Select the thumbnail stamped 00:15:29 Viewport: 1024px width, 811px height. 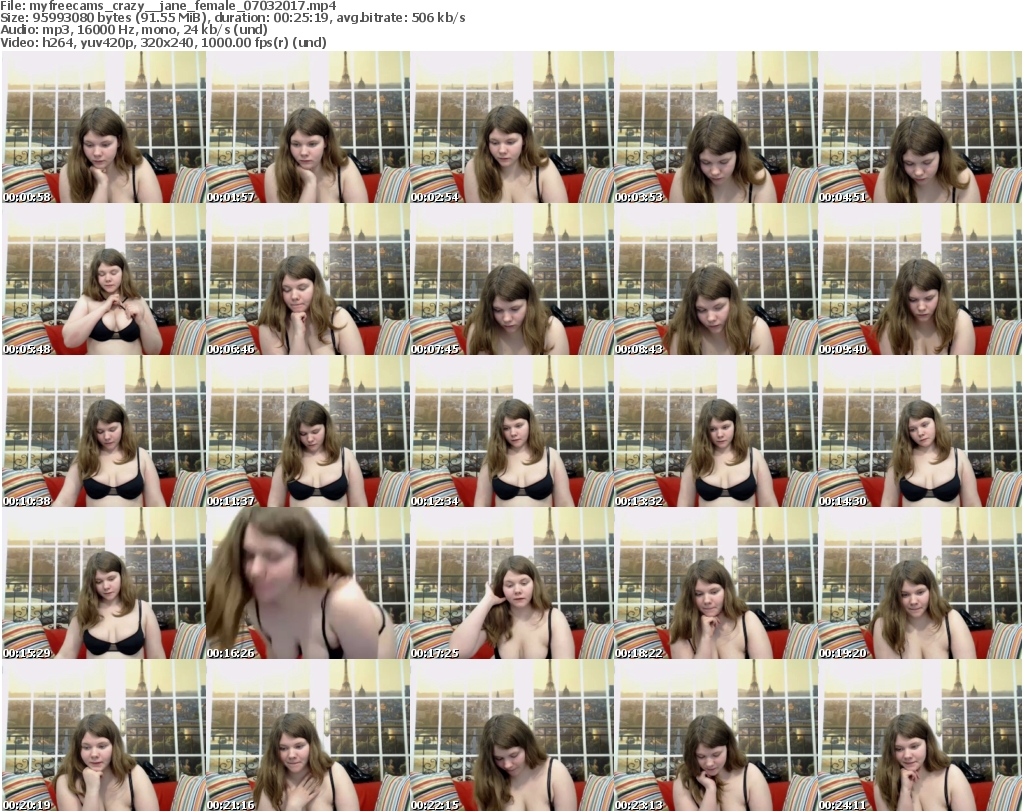pyautogui.click(x=104, y=583)
